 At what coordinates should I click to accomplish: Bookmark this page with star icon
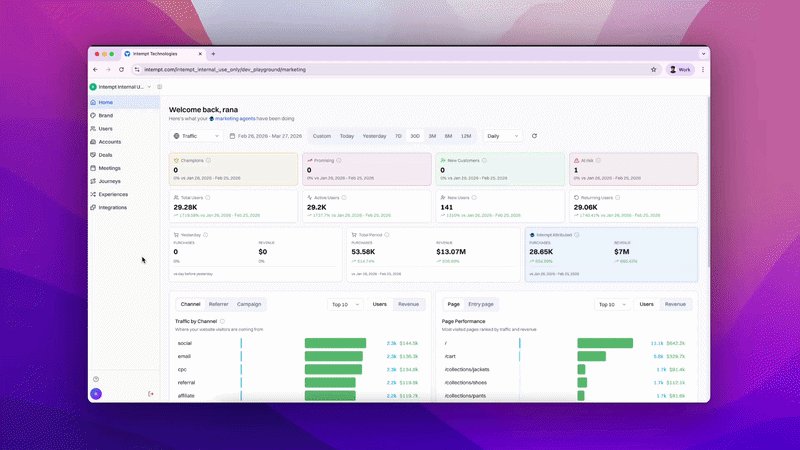pyautogui.click(x=654, y=69)
